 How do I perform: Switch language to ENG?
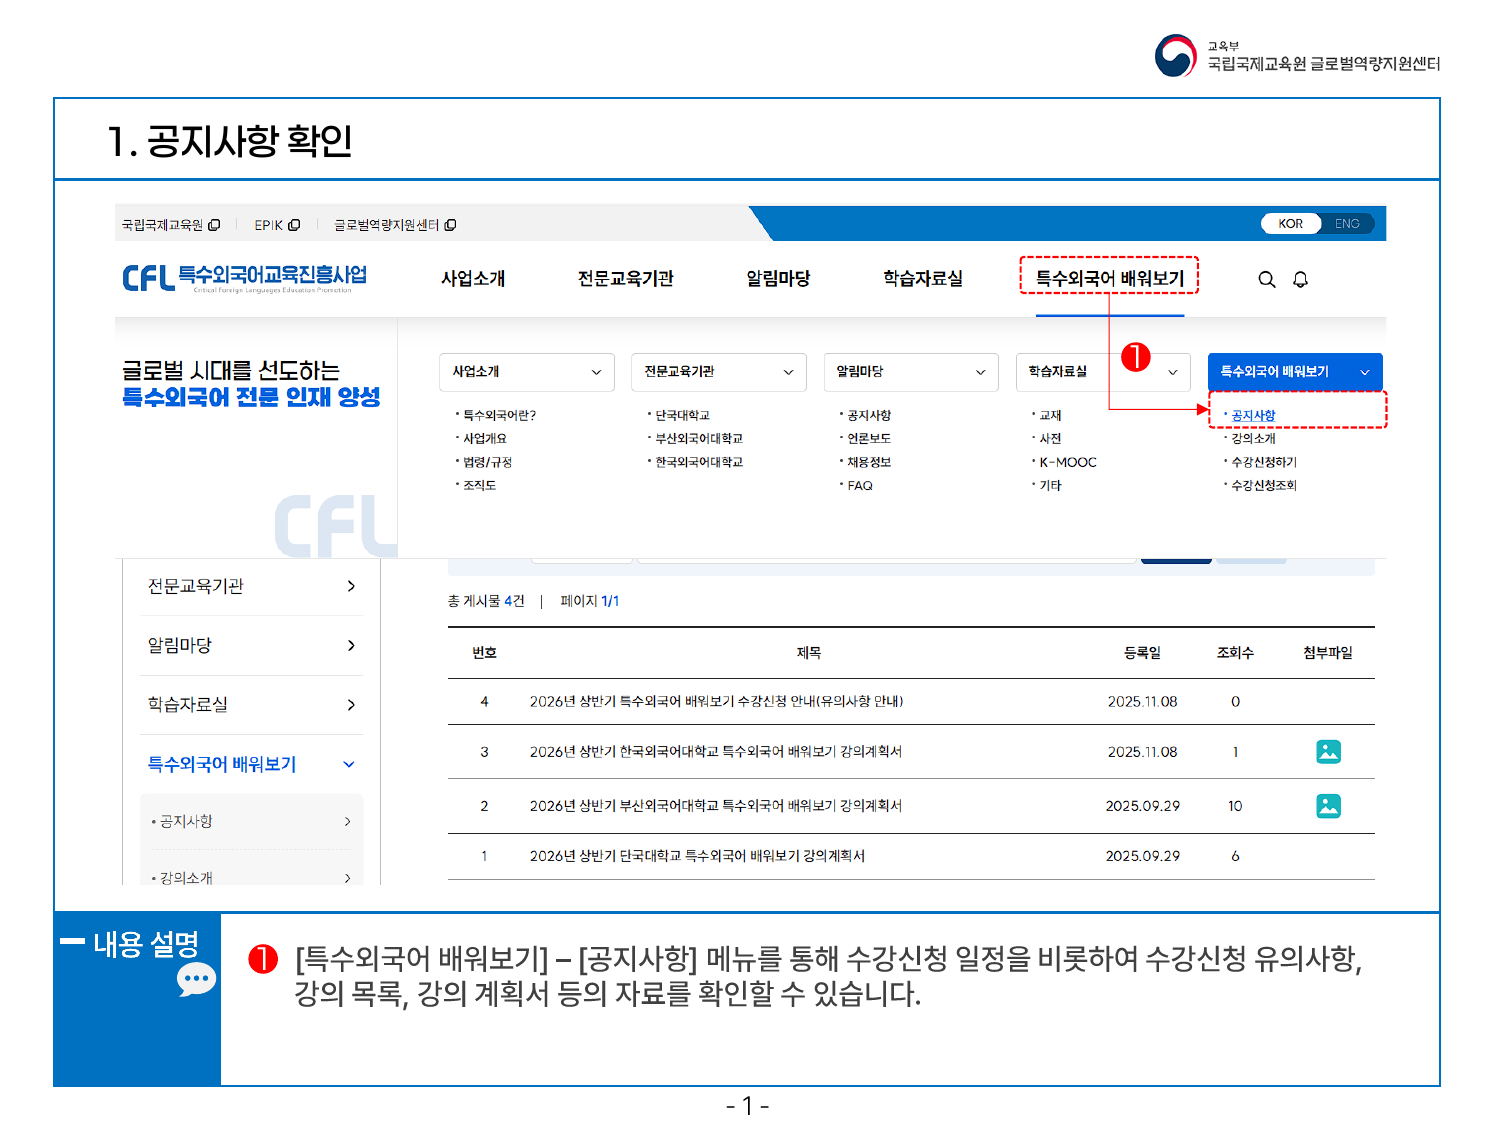1346,224
